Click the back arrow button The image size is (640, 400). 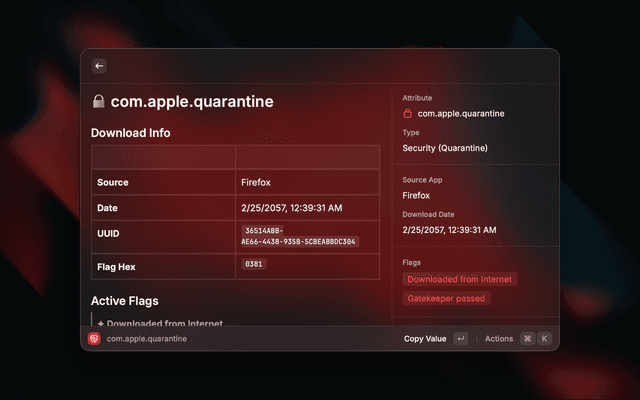pyautogui.click(x=99, y=66)
